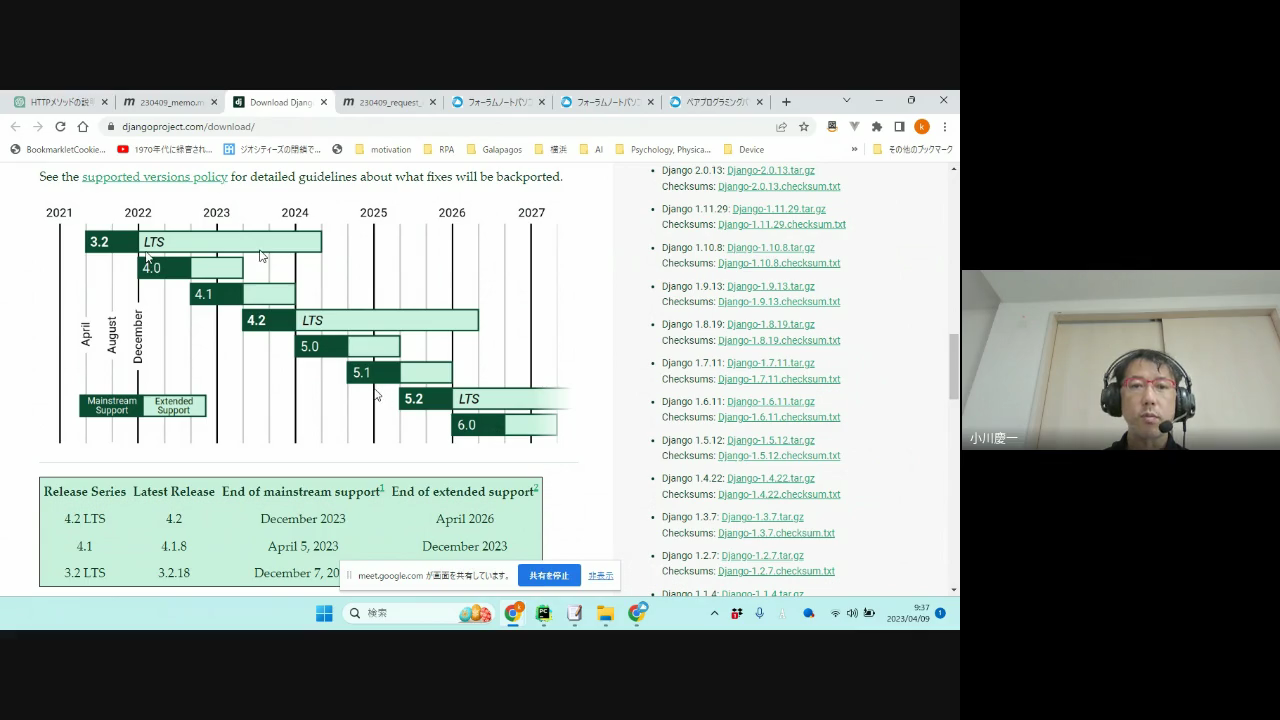Open File Explorer from the taskbar

[605, 613]
